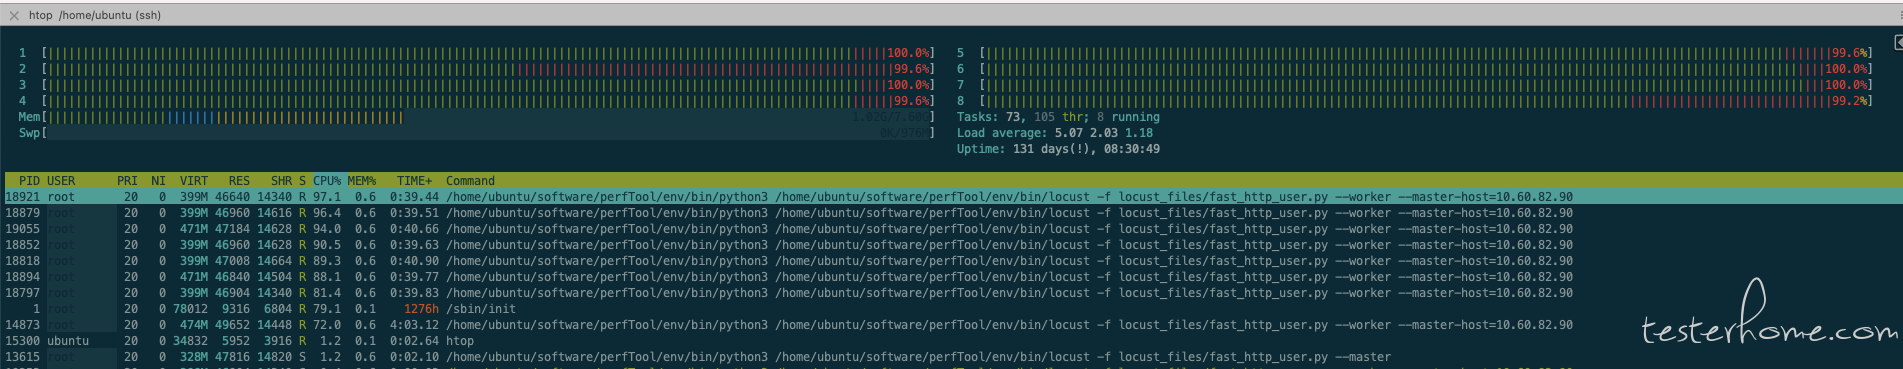Screen dimensions: 1903x369
Task: Select process row with PID 14873
Action: 951,325
